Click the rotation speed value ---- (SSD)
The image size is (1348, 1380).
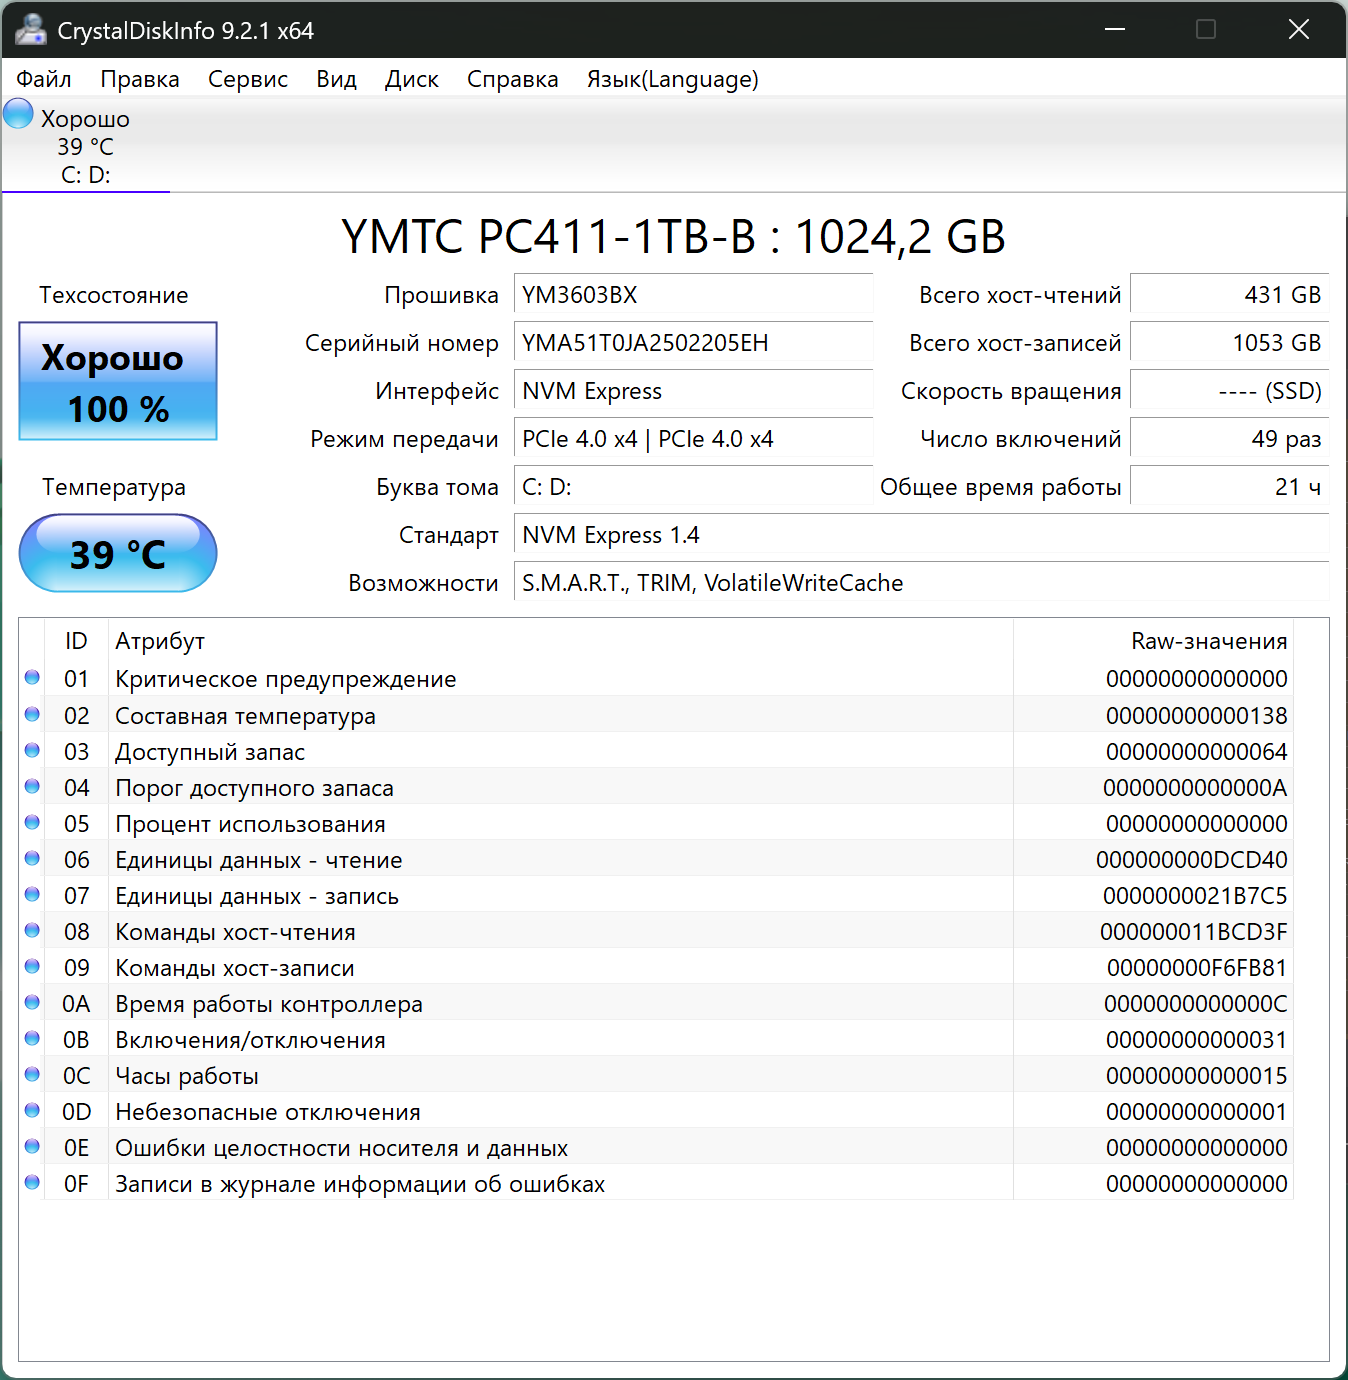click(1229, 391)
